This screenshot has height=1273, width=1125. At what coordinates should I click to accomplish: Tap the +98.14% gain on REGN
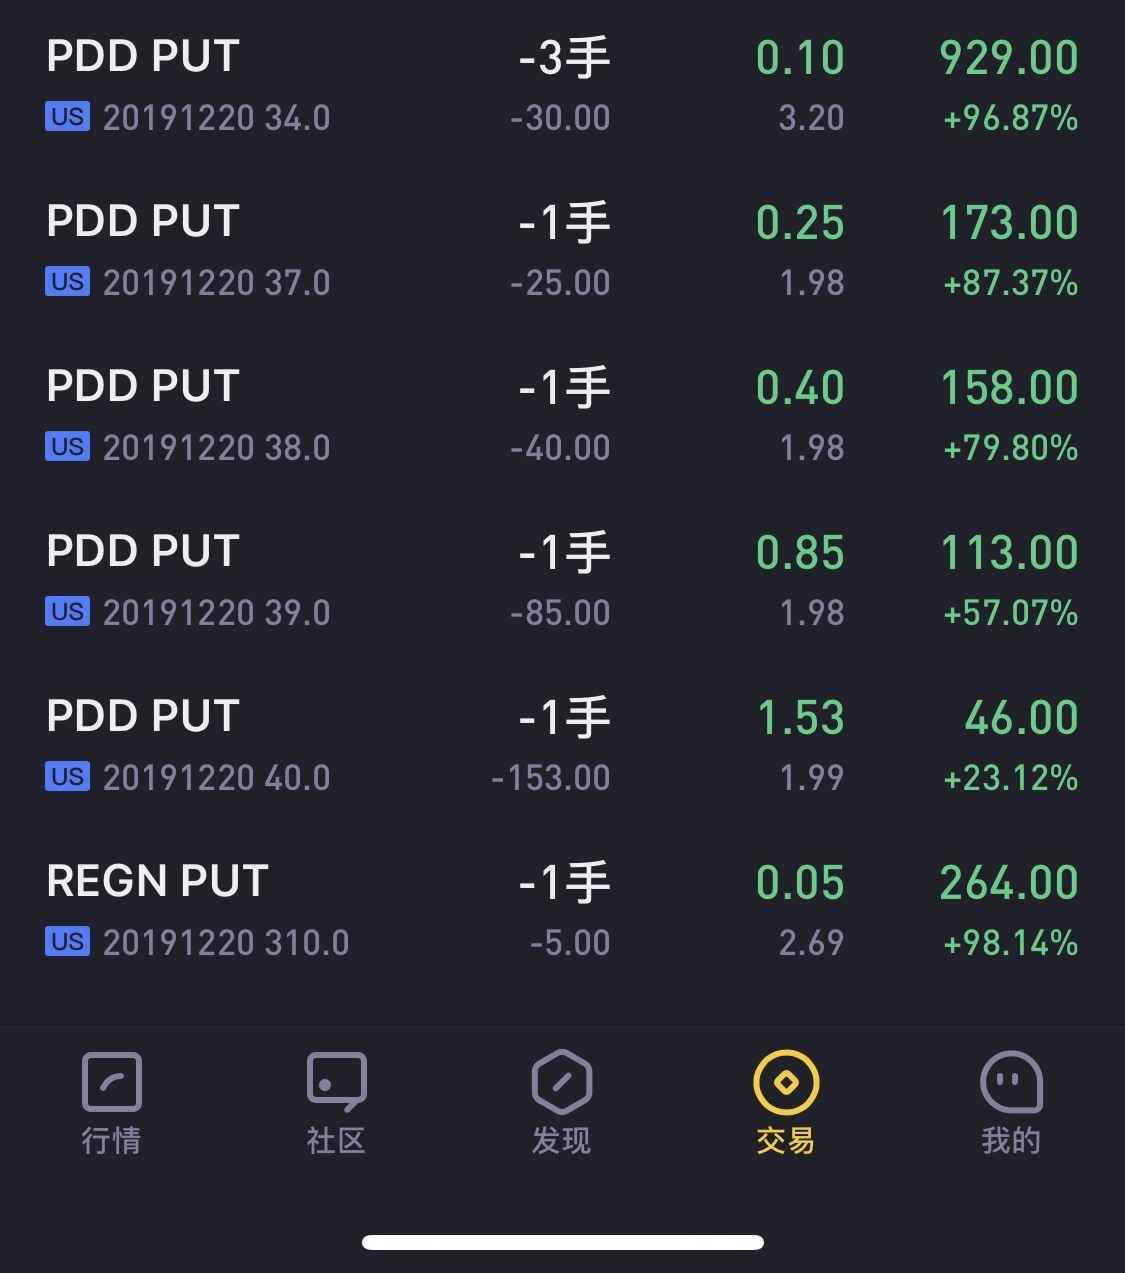pos(1010,942)
